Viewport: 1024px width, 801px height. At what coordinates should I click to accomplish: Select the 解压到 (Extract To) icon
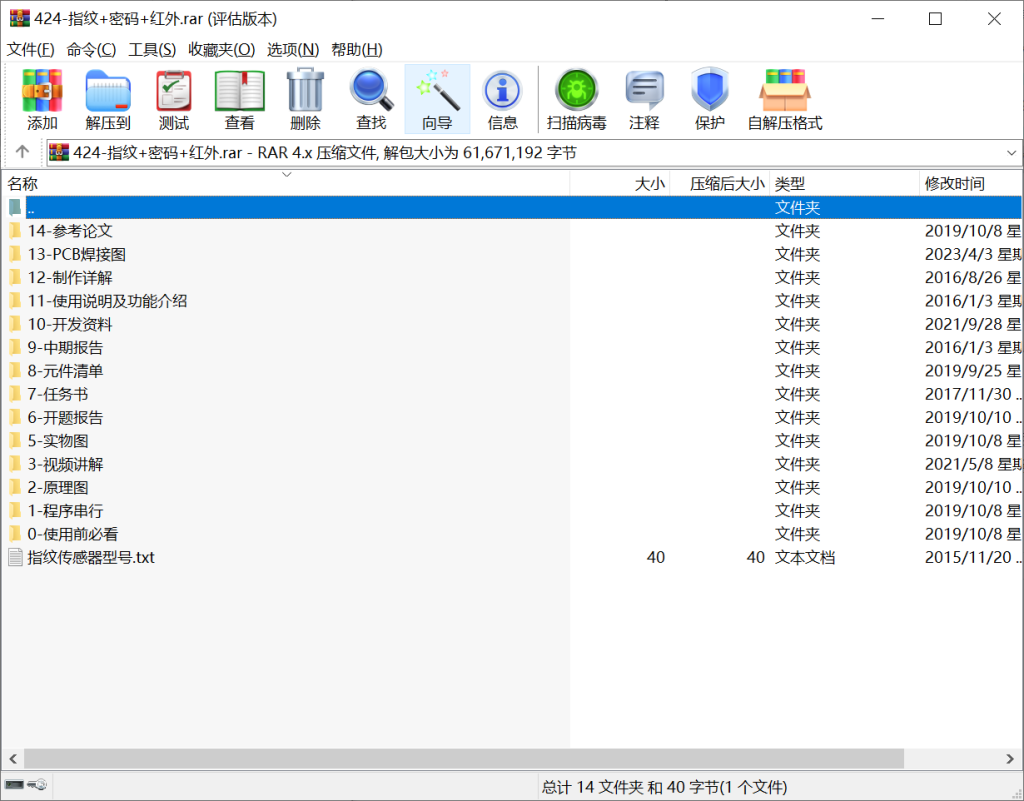[x=108, y=97]
